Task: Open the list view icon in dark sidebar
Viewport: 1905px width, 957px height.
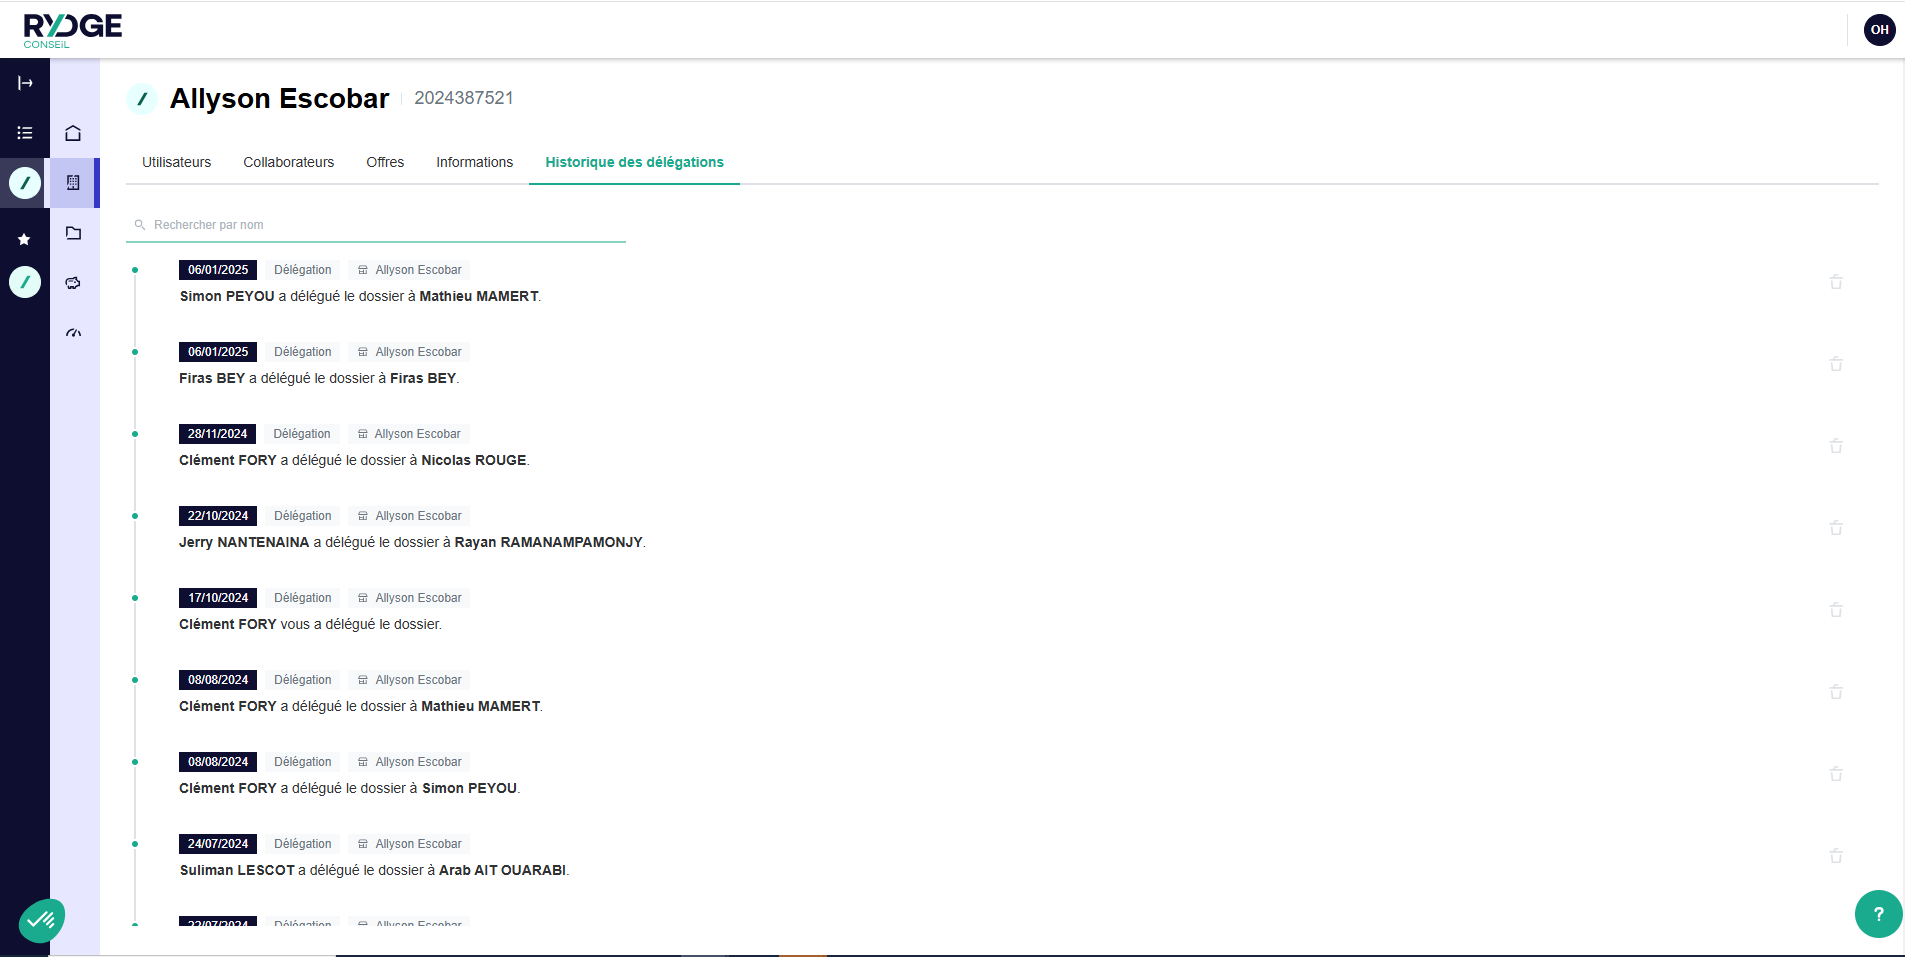Action: tap(25, 133)
